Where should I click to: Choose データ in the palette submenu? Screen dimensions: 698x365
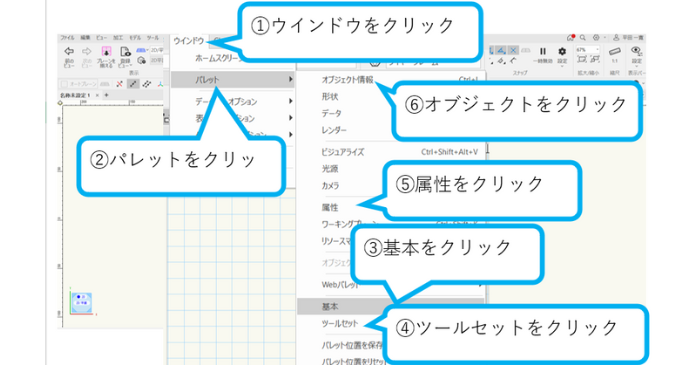pos(332,114)
